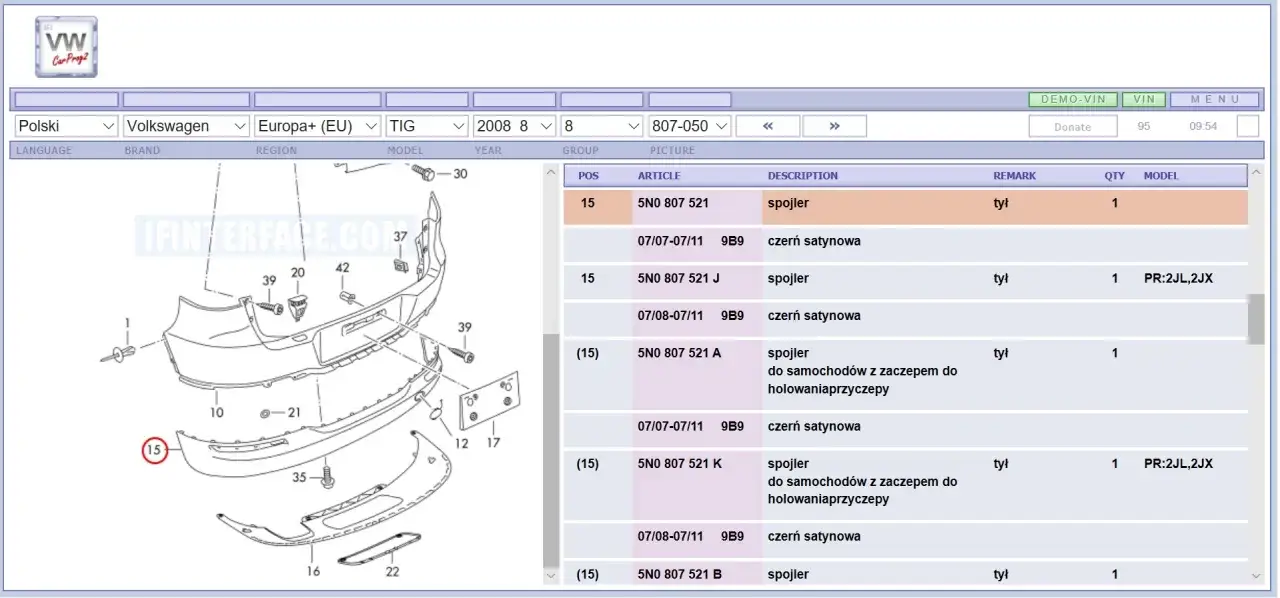Go to previous picture with « button
The height and width of the screenshot is (598, 1280).
768,126
